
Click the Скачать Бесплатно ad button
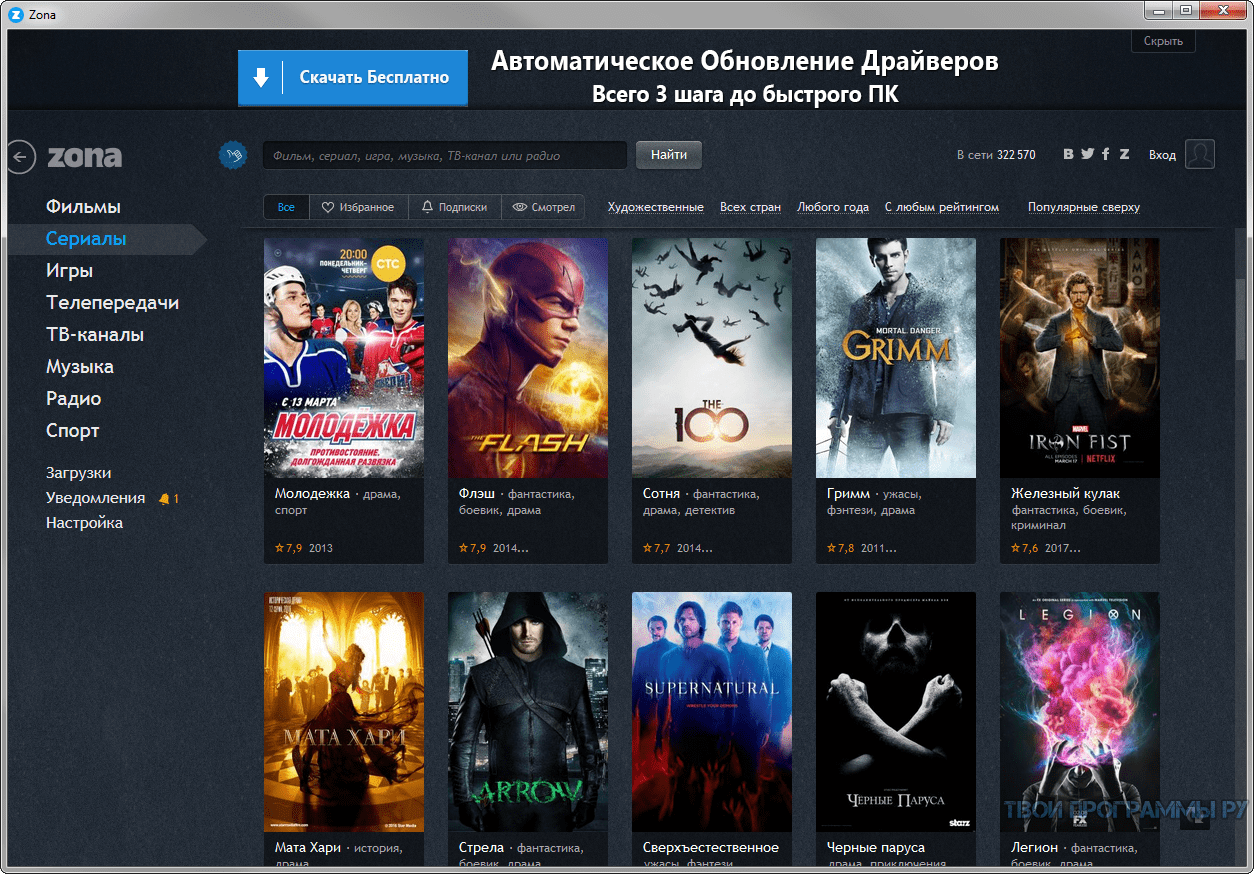coord(353,77)
